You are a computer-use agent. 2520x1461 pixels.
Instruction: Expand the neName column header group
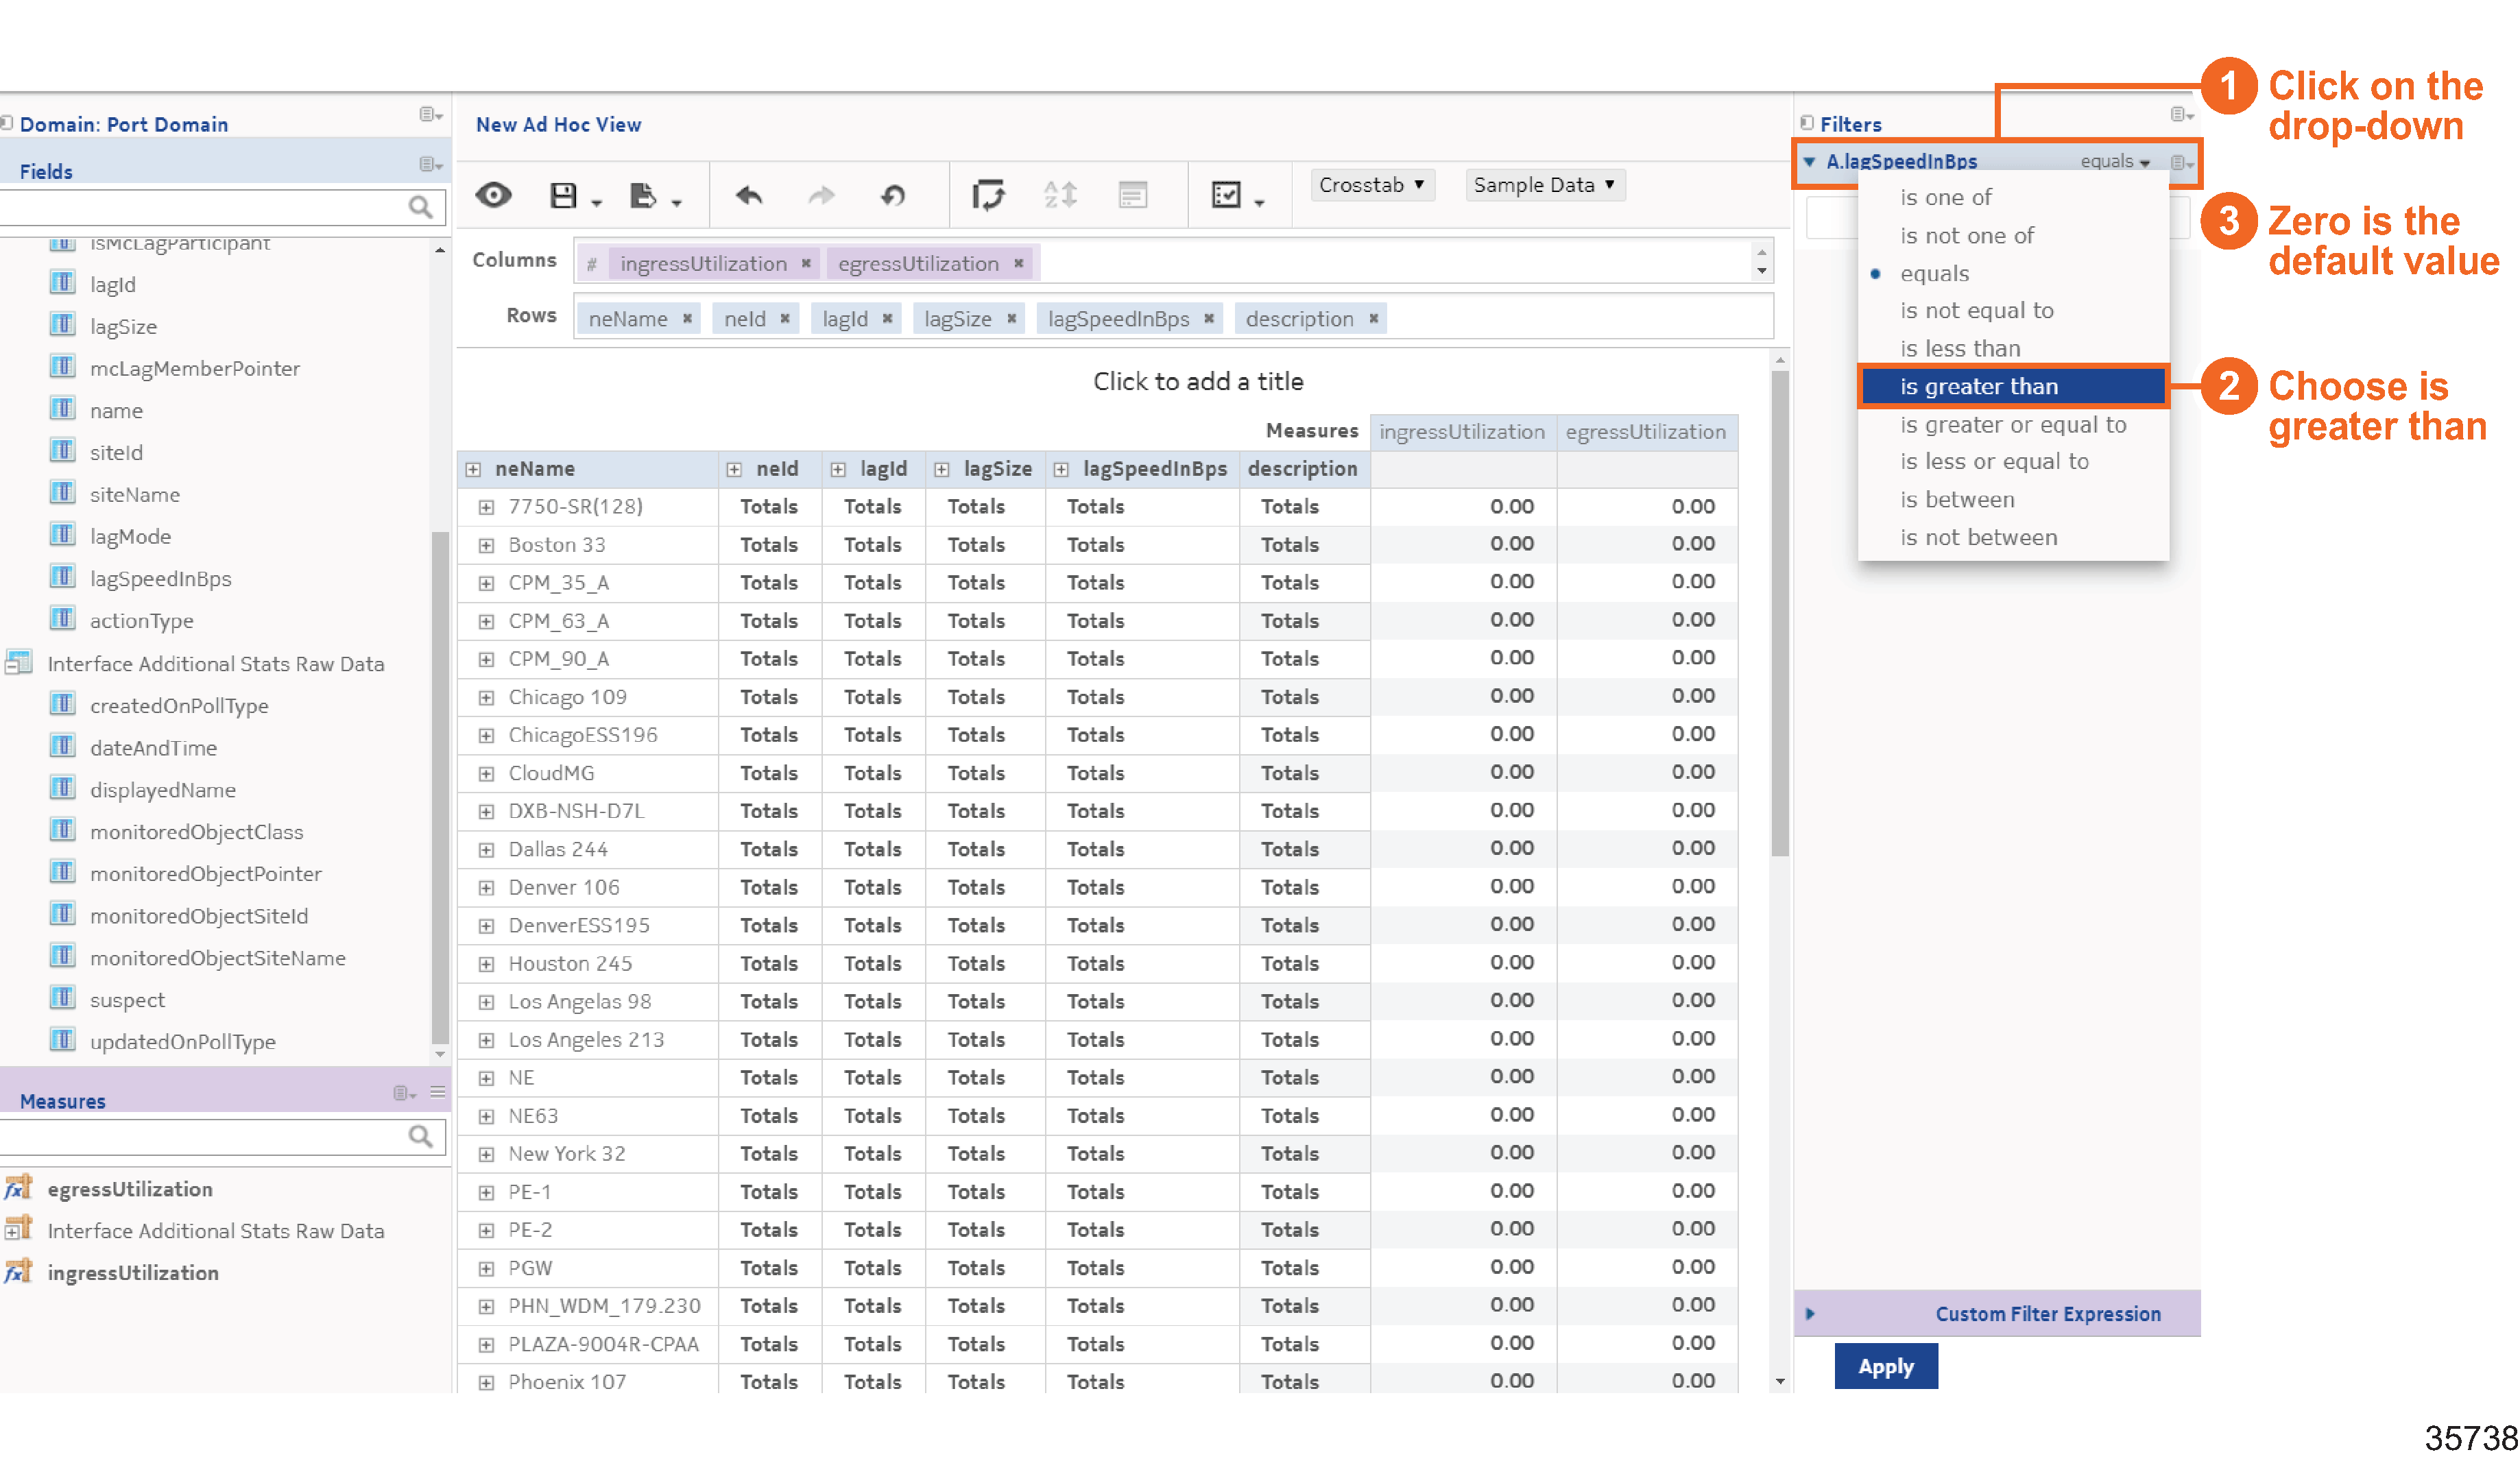click(x=474, y=470)
